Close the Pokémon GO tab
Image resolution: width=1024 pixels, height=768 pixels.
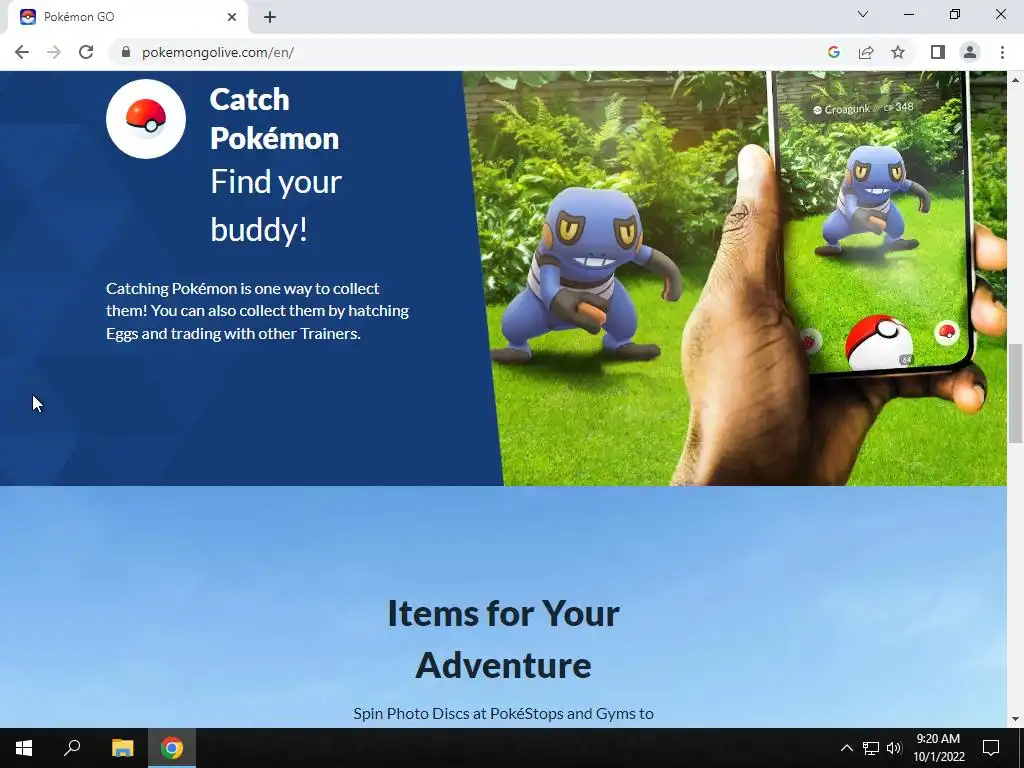pos(232,17)
